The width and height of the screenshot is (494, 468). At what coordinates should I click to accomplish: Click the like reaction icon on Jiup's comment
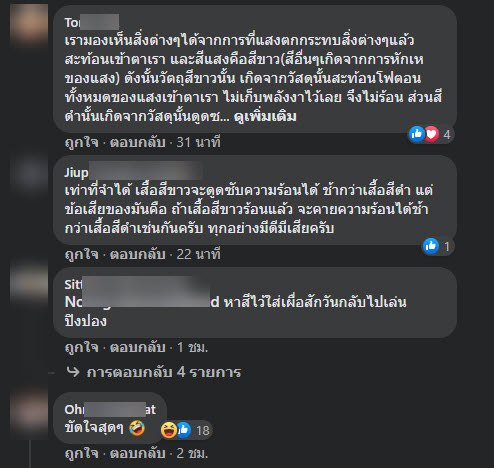click(431, 246)
